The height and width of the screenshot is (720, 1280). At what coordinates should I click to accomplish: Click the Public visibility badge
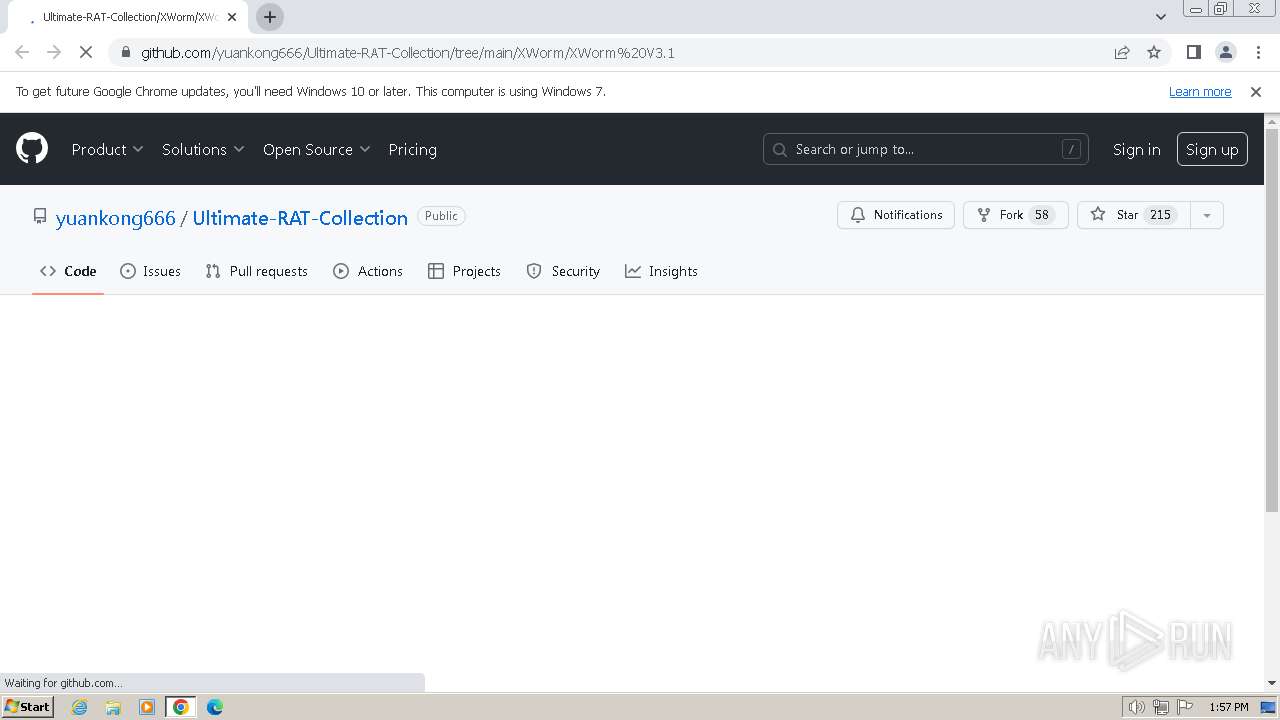(441, 216)
